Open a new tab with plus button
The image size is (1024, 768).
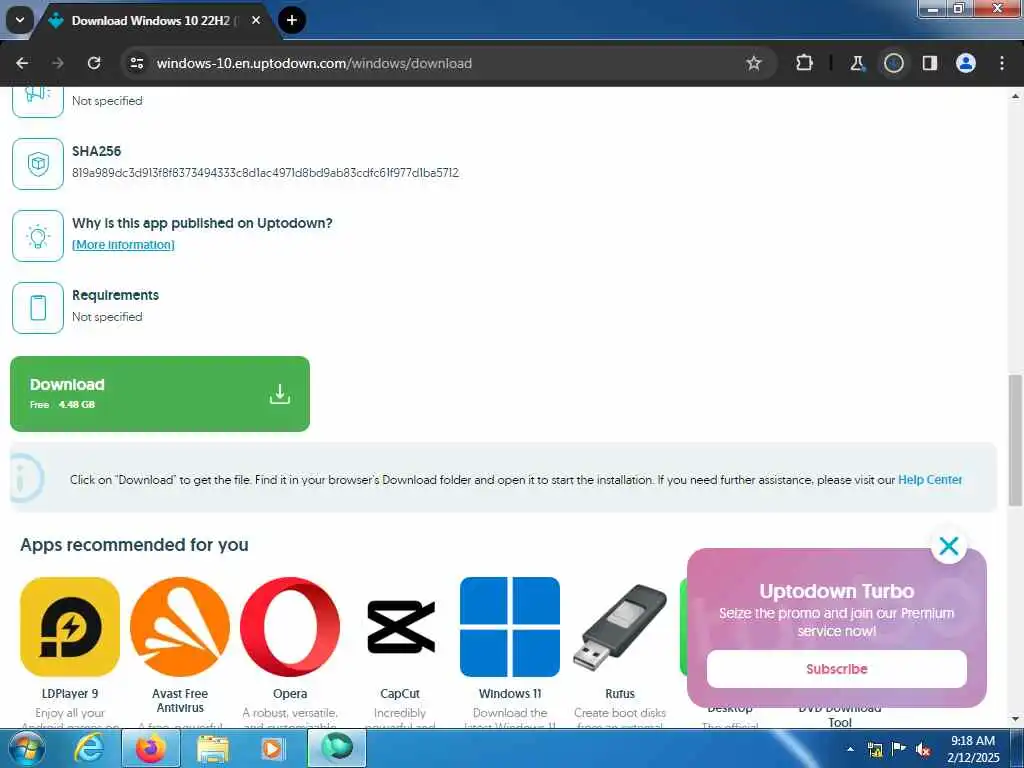292,20
